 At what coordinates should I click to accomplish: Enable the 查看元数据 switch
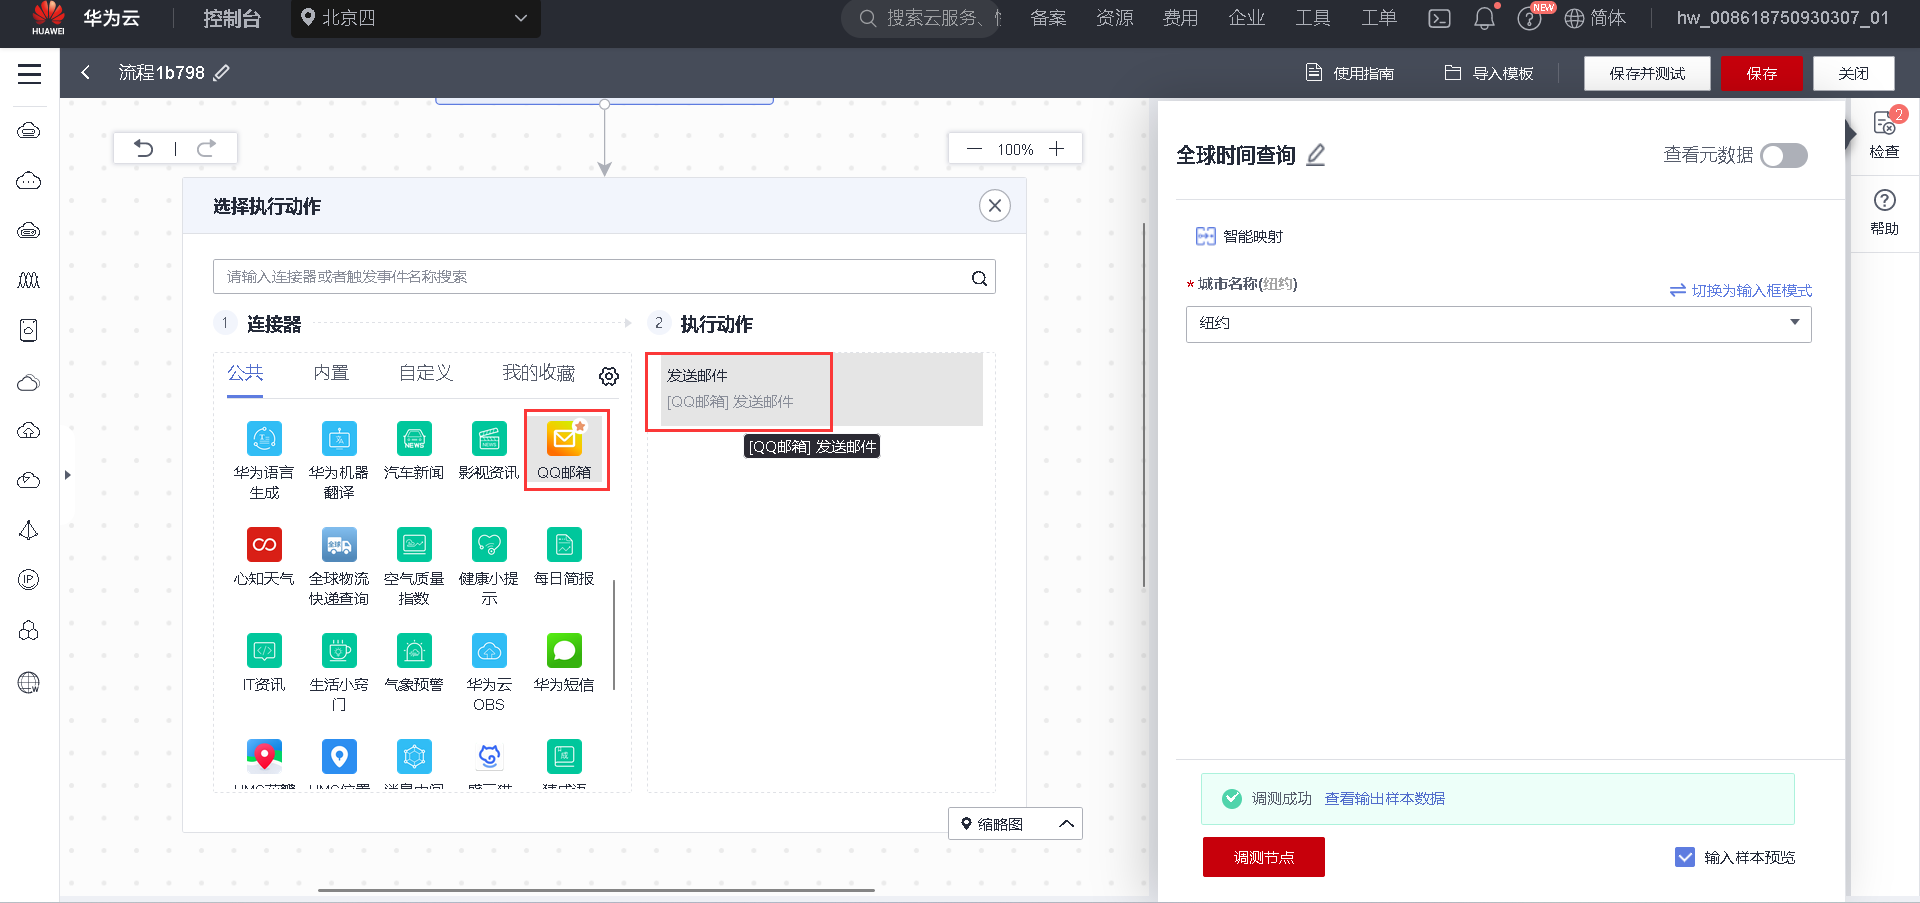1784,156
